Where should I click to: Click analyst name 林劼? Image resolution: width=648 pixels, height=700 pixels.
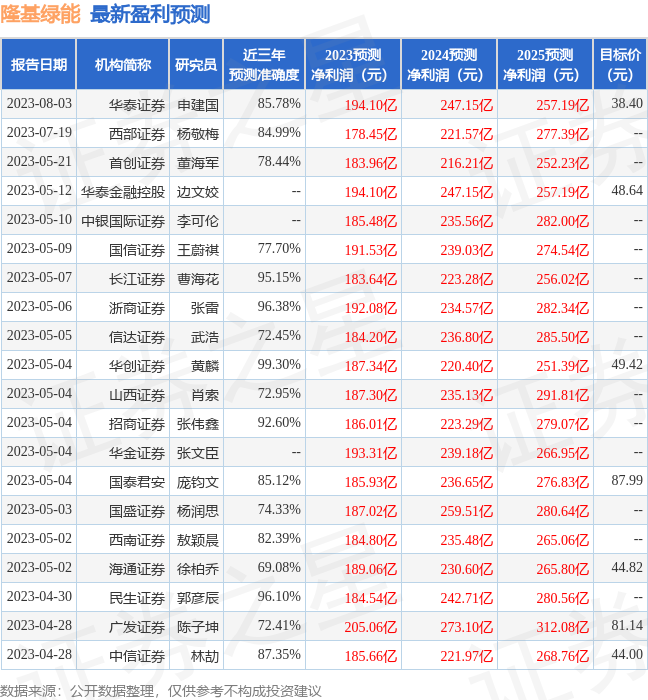pyautogui.click(x=205, y=657)
